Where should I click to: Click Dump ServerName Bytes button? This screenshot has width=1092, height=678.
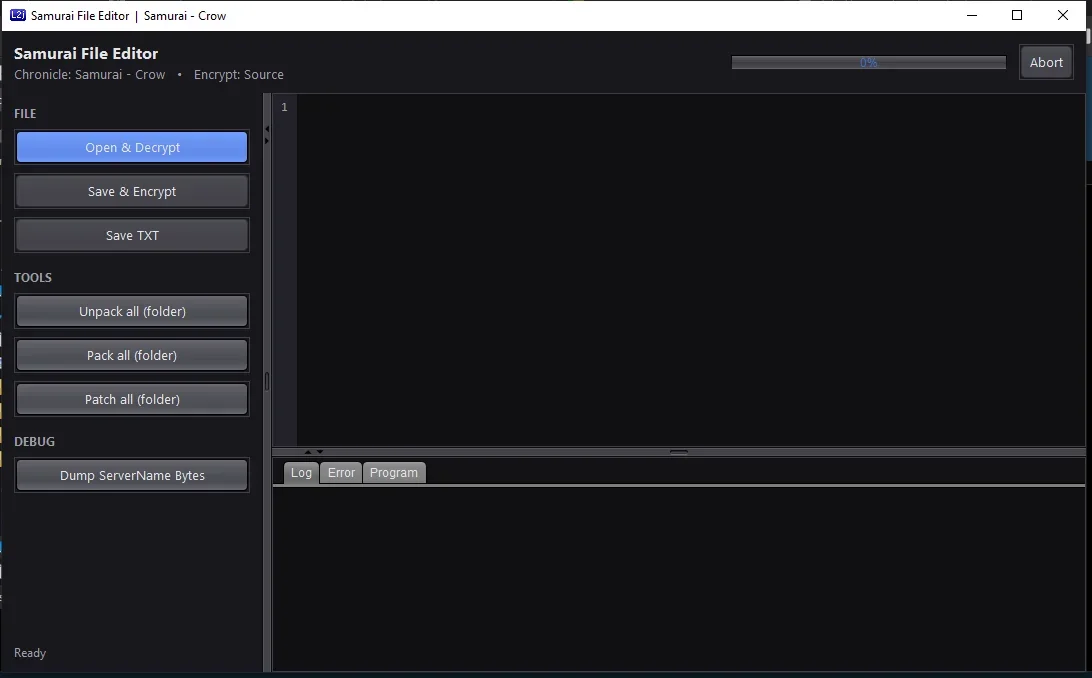132,475
